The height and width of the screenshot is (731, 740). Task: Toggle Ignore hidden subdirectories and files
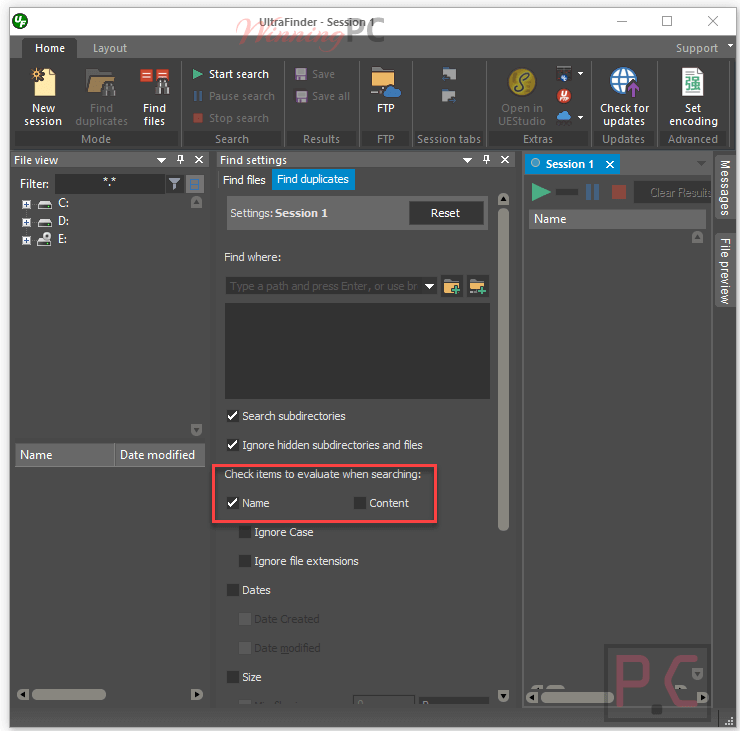click(232, 445)
